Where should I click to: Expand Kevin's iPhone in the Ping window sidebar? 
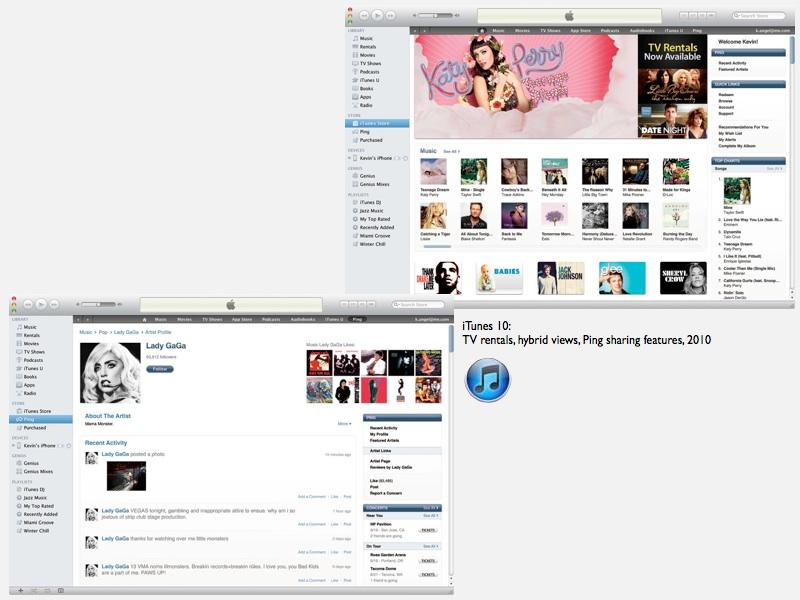tap(13, 445)
